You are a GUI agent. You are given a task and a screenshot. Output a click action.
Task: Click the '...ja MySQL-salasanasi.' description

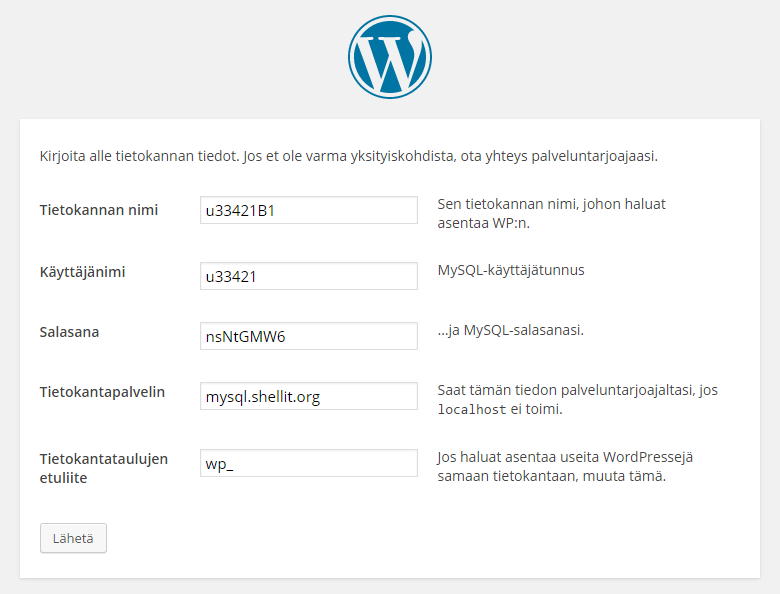(510, 330)
